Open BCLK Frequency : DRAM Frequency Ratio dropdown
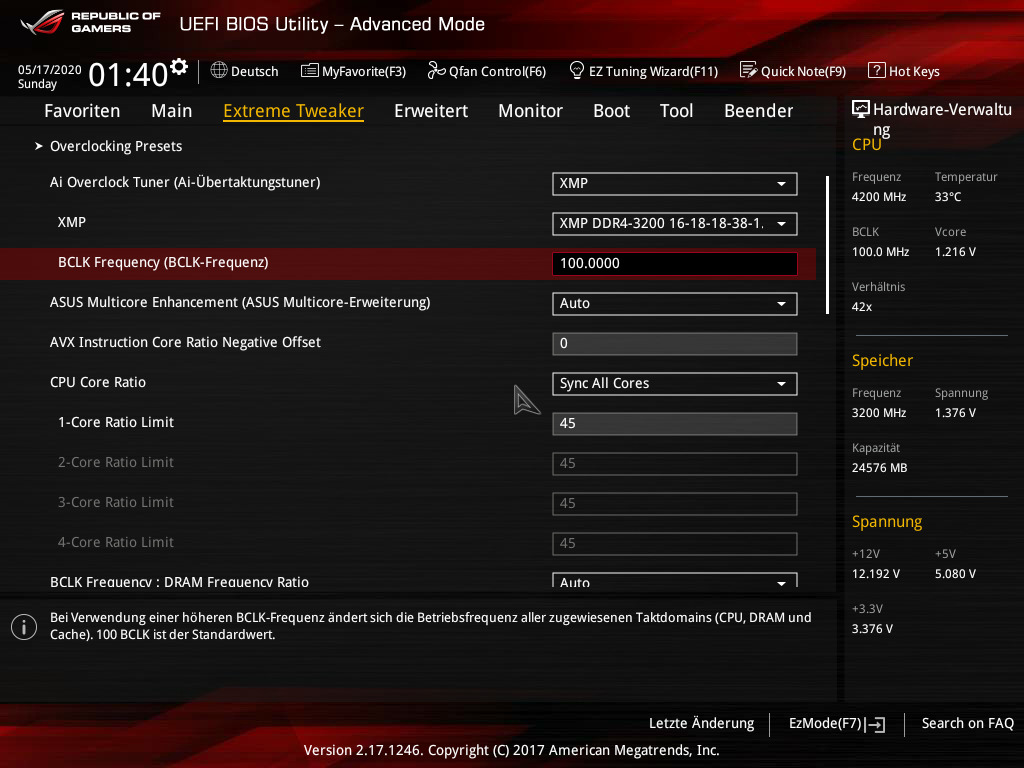Viewport: 1024px width, 768px height. (675, 580)
